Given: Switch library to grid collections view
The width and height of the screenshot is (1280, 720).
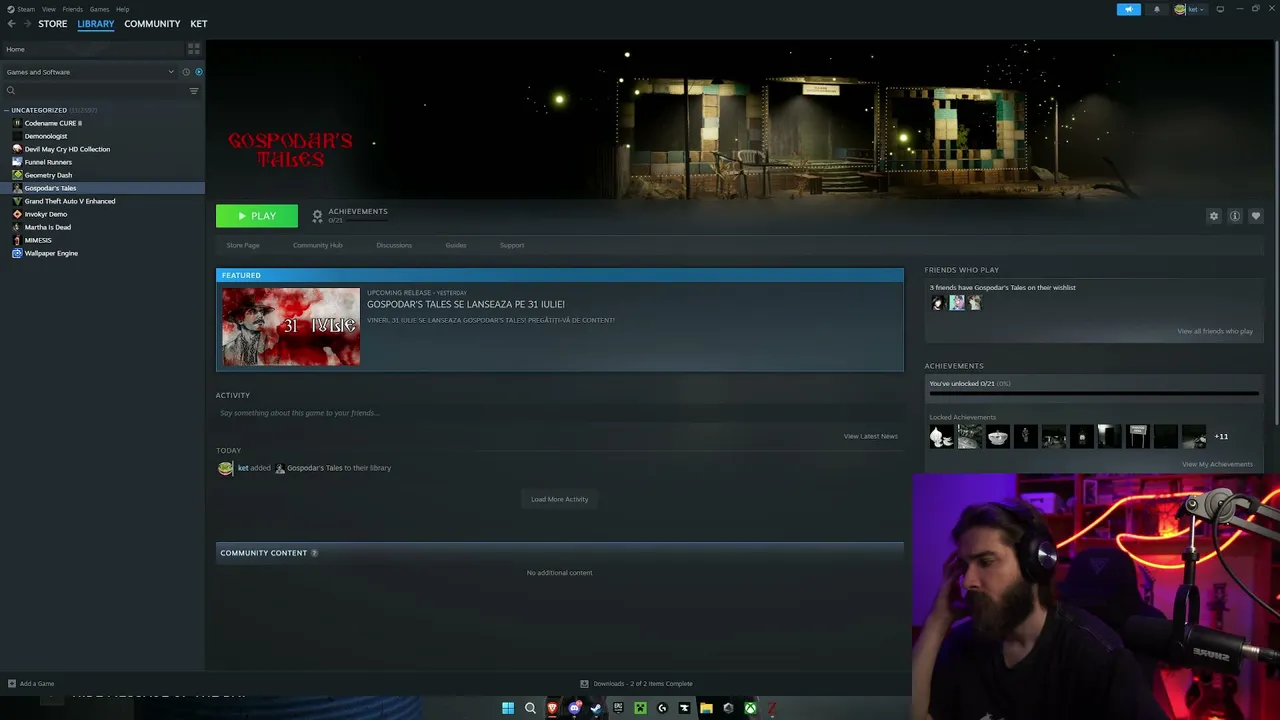Looking at the screenshot, I should click(194, 49).
